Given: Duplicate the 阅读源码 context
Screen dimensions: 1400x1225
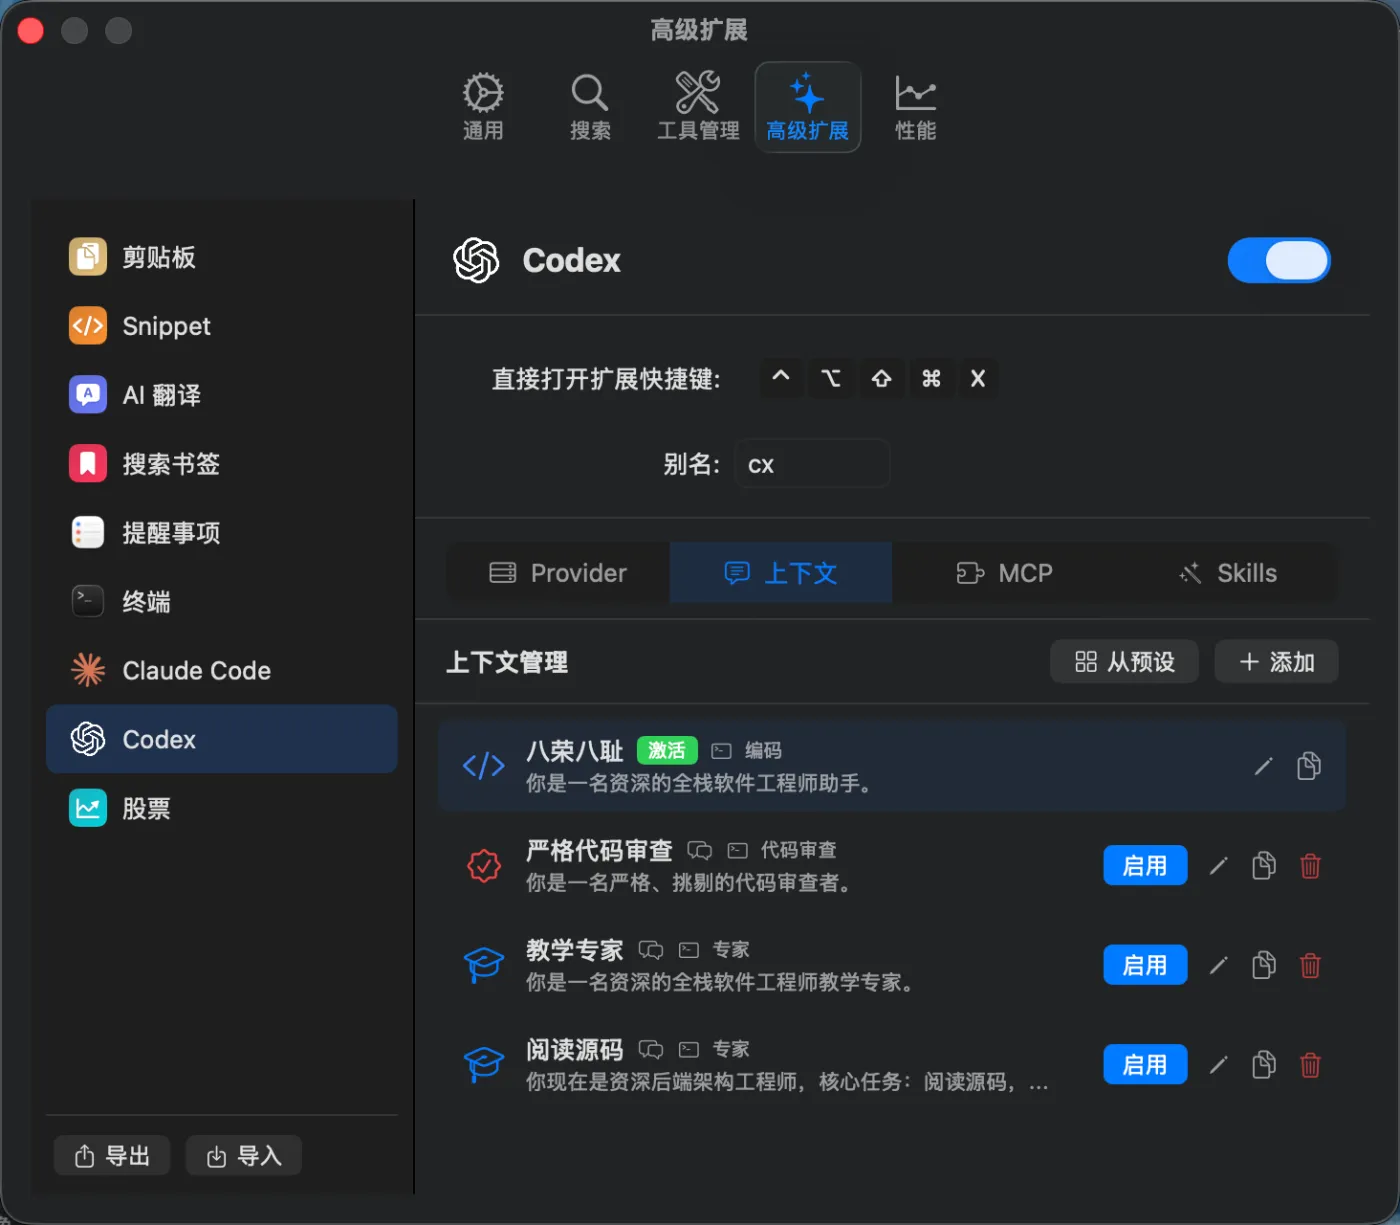Looking at the screenshot, I should [x=1264, y=1065].
